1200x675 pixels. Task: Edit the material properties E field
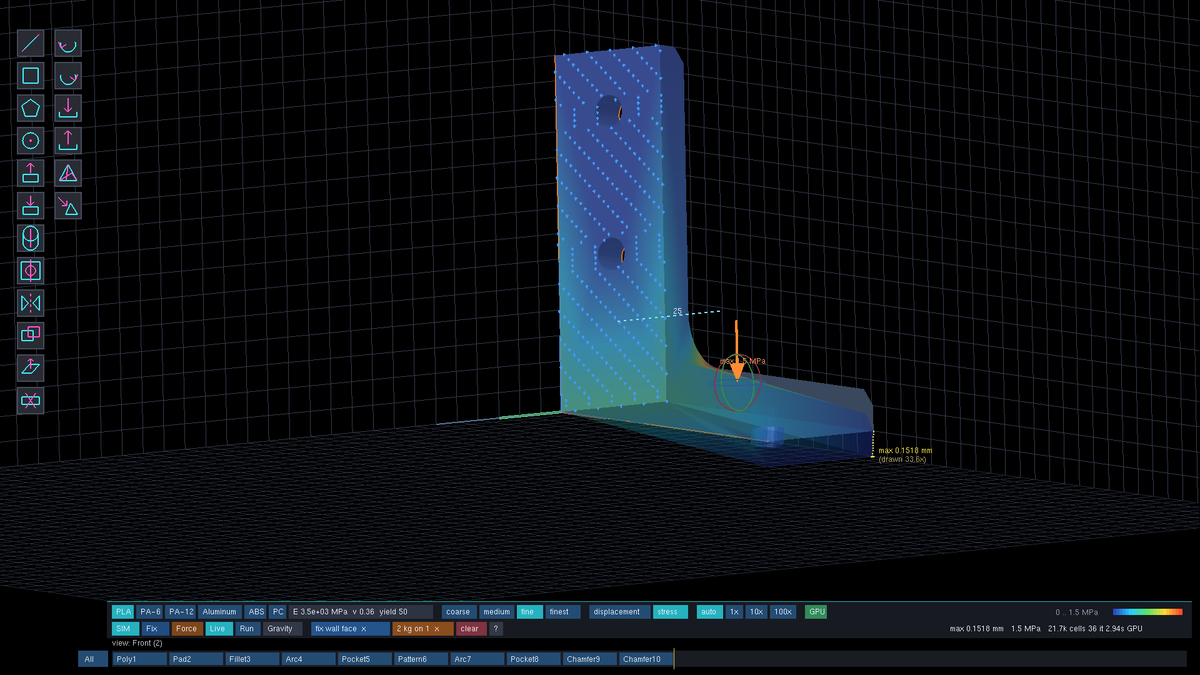[x=361, y=611]
